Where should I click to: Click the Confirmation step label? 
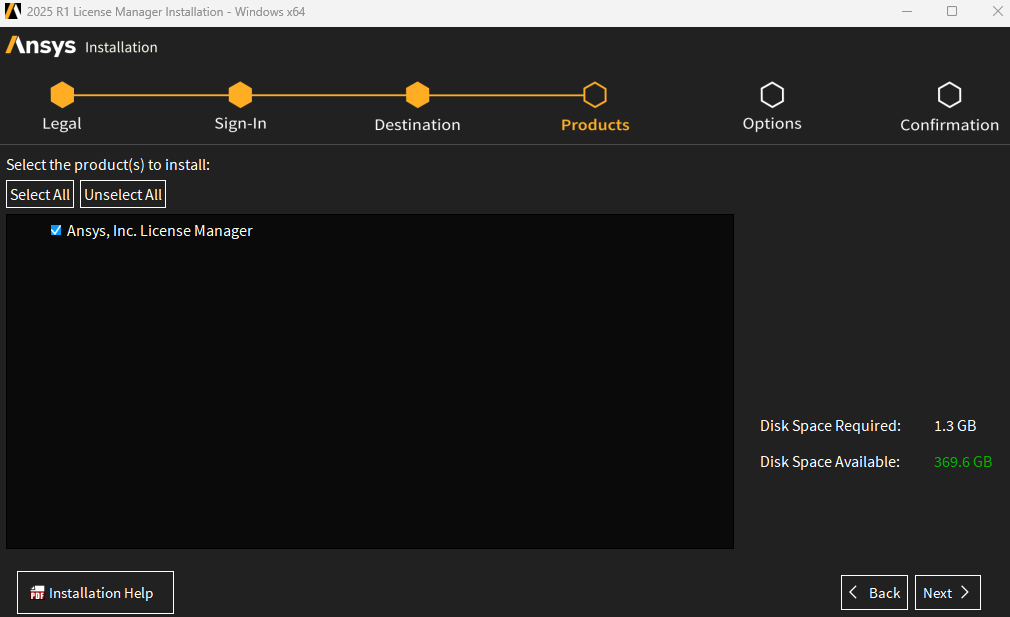click(x=949, y=124)
